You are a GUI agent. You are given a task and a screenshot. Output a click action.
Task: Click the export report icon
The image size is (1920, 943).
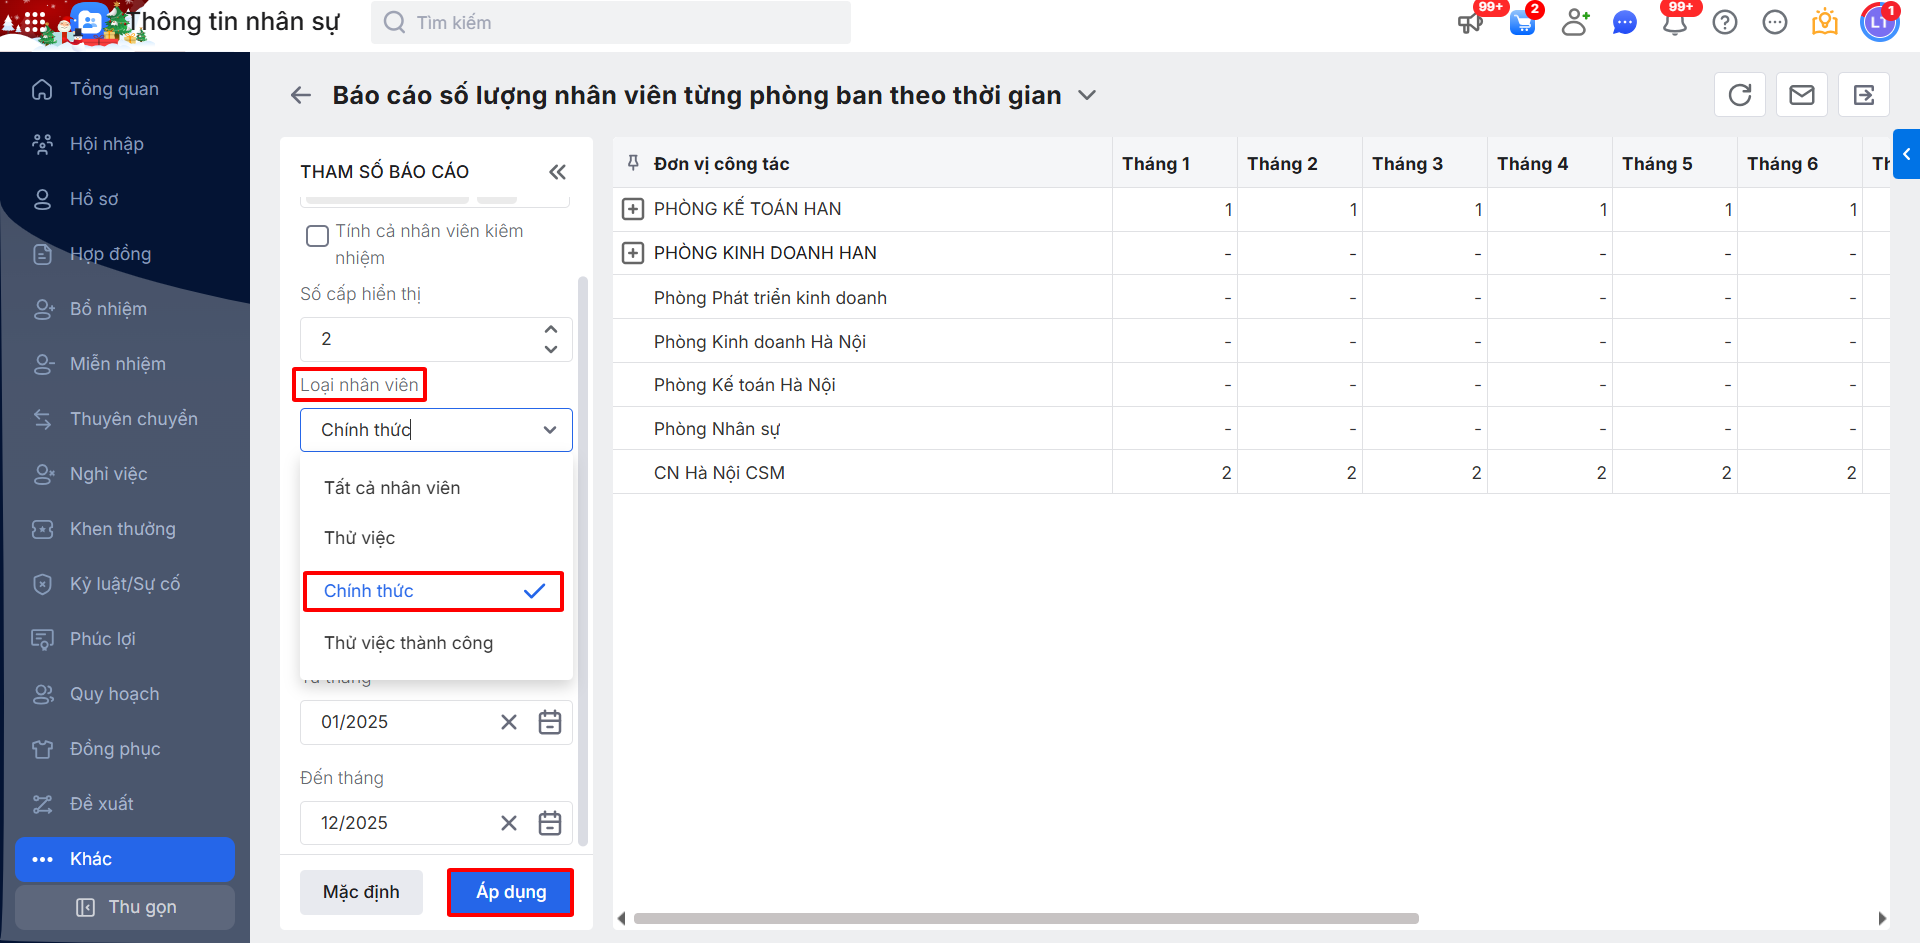[x=1864, y=95]
